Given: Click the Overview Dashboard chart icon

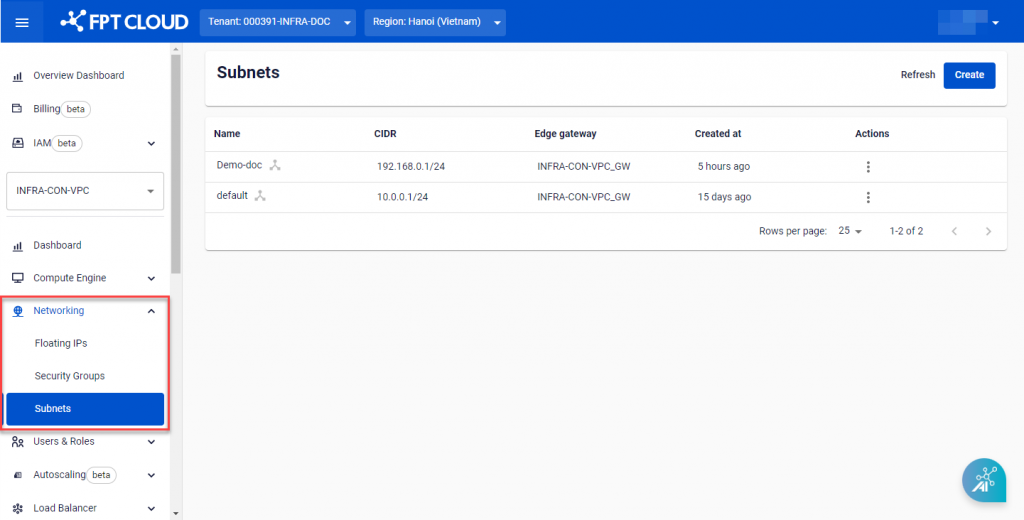Looking at the screenshot, I should [17, 76].
